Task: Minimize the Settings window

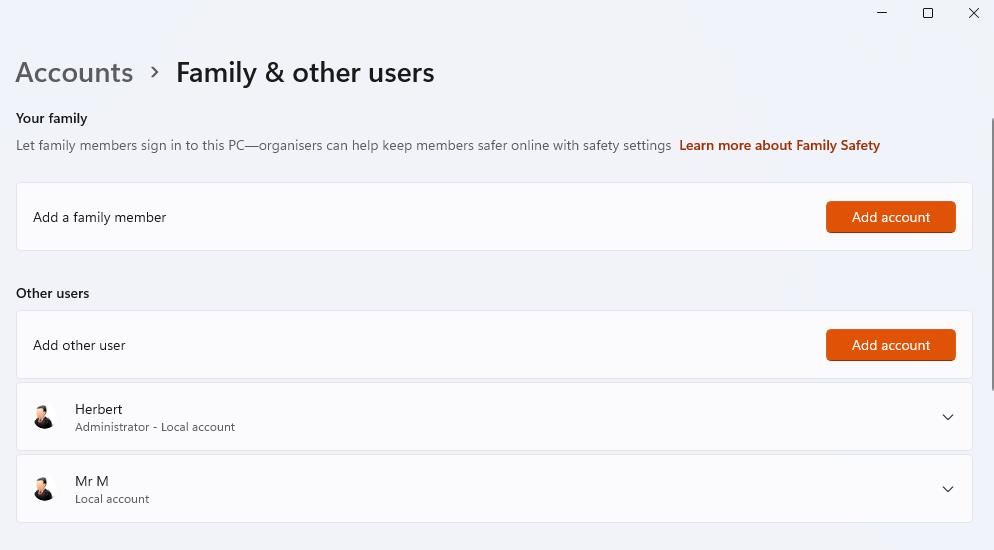Action: point(882,13)
